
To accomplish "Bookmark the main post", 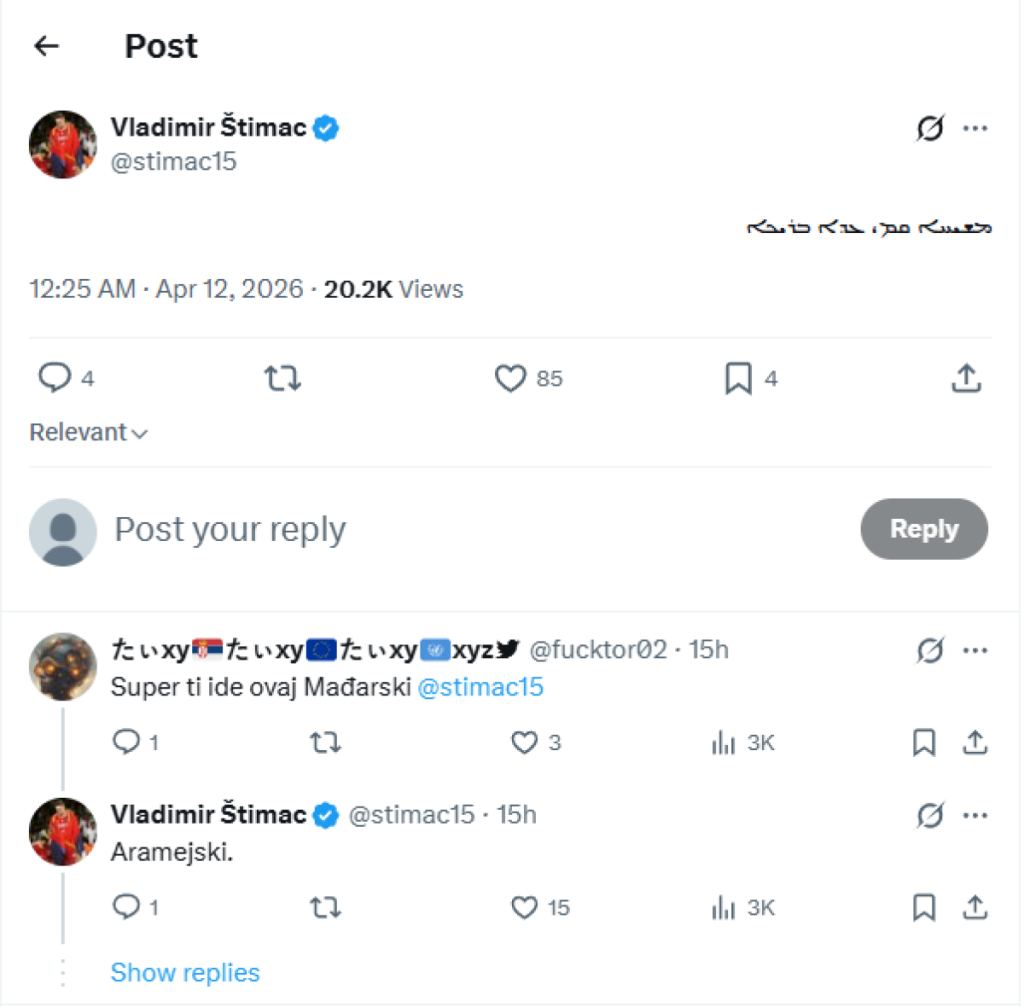I will click(x=738, y=378).
